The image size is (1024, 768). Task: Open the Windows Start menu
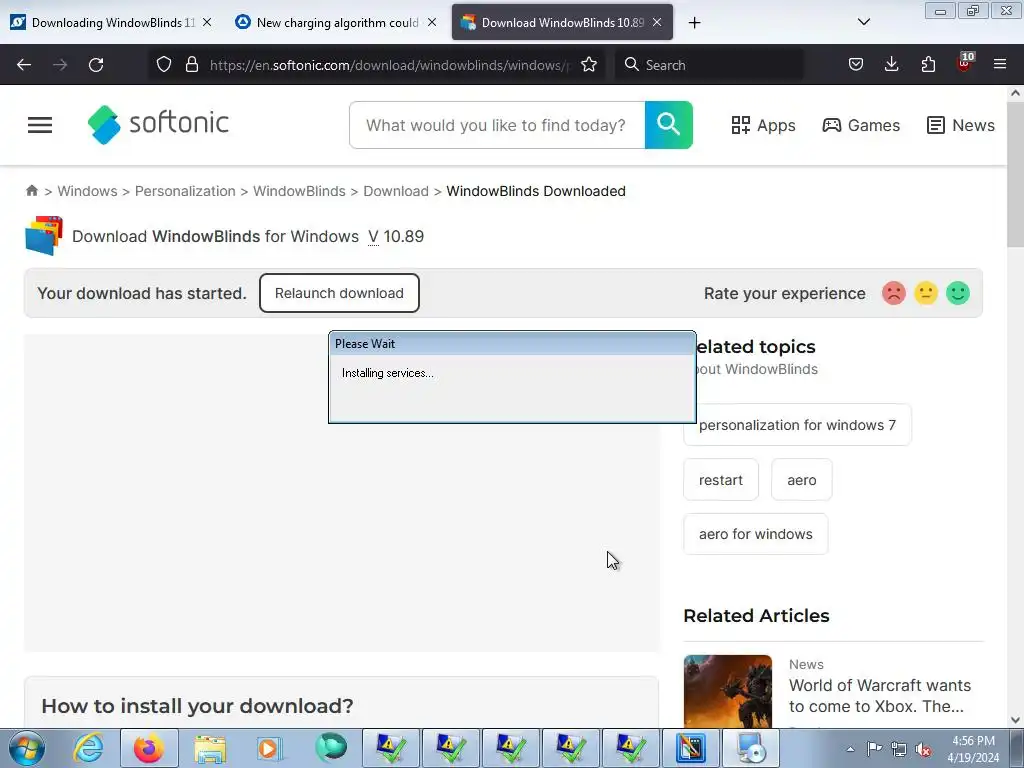click(27, 748)
